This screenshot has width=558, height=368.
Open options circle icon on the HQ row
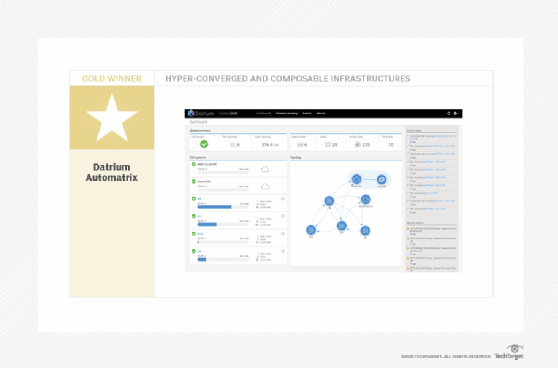[283, 216]
